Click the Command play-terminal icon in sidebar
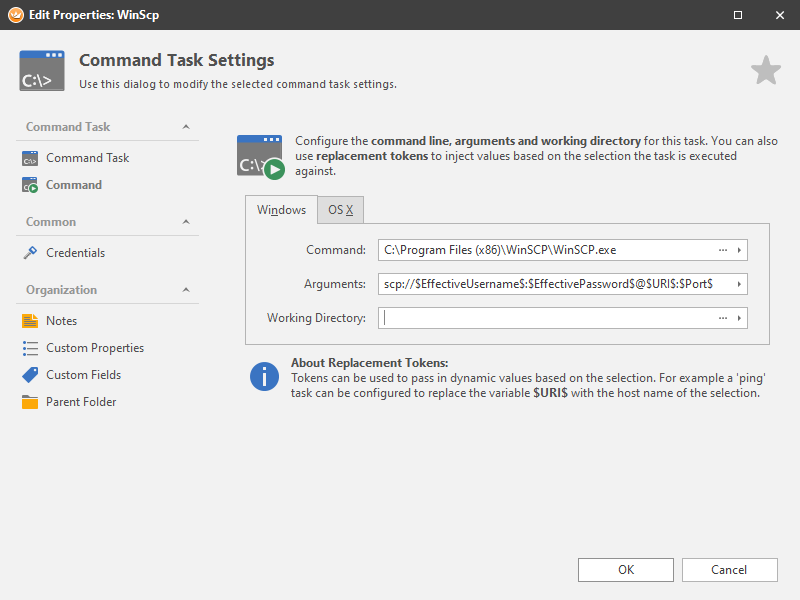This screenshot has height=600, width=800. point(30,185)
